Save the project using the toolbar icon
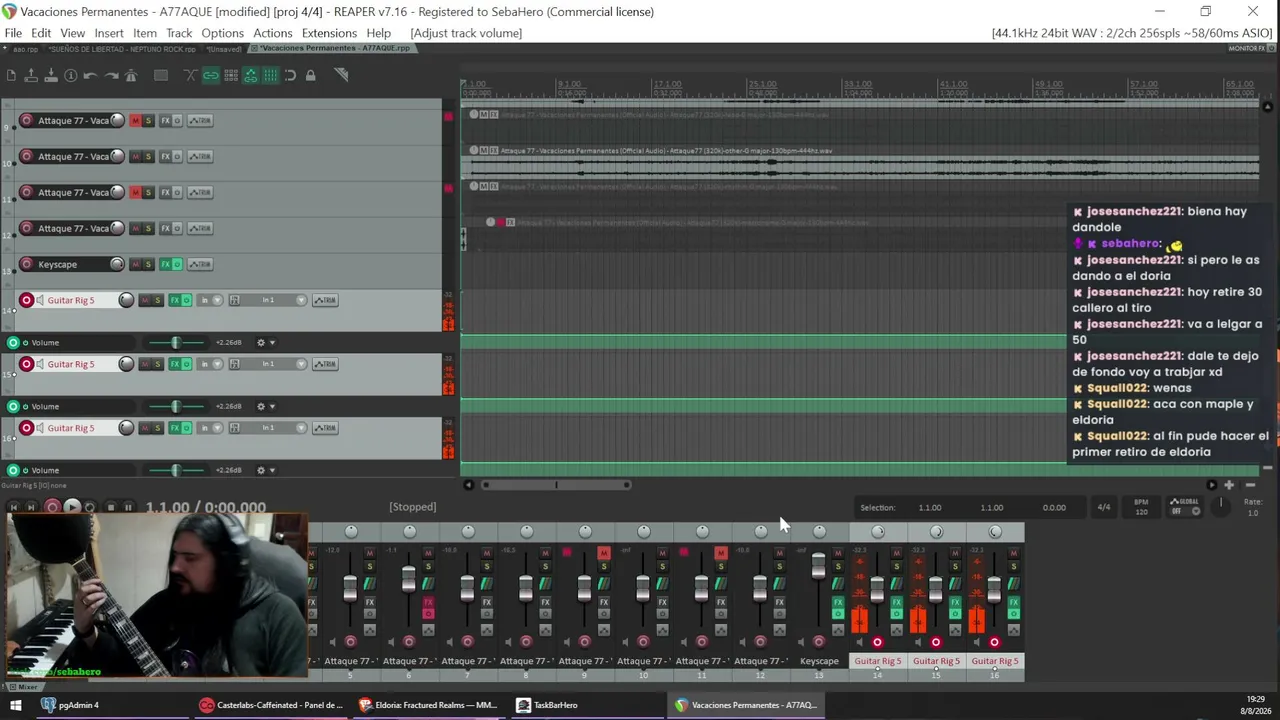1280x720 pixels. click(x=51, y=75)
